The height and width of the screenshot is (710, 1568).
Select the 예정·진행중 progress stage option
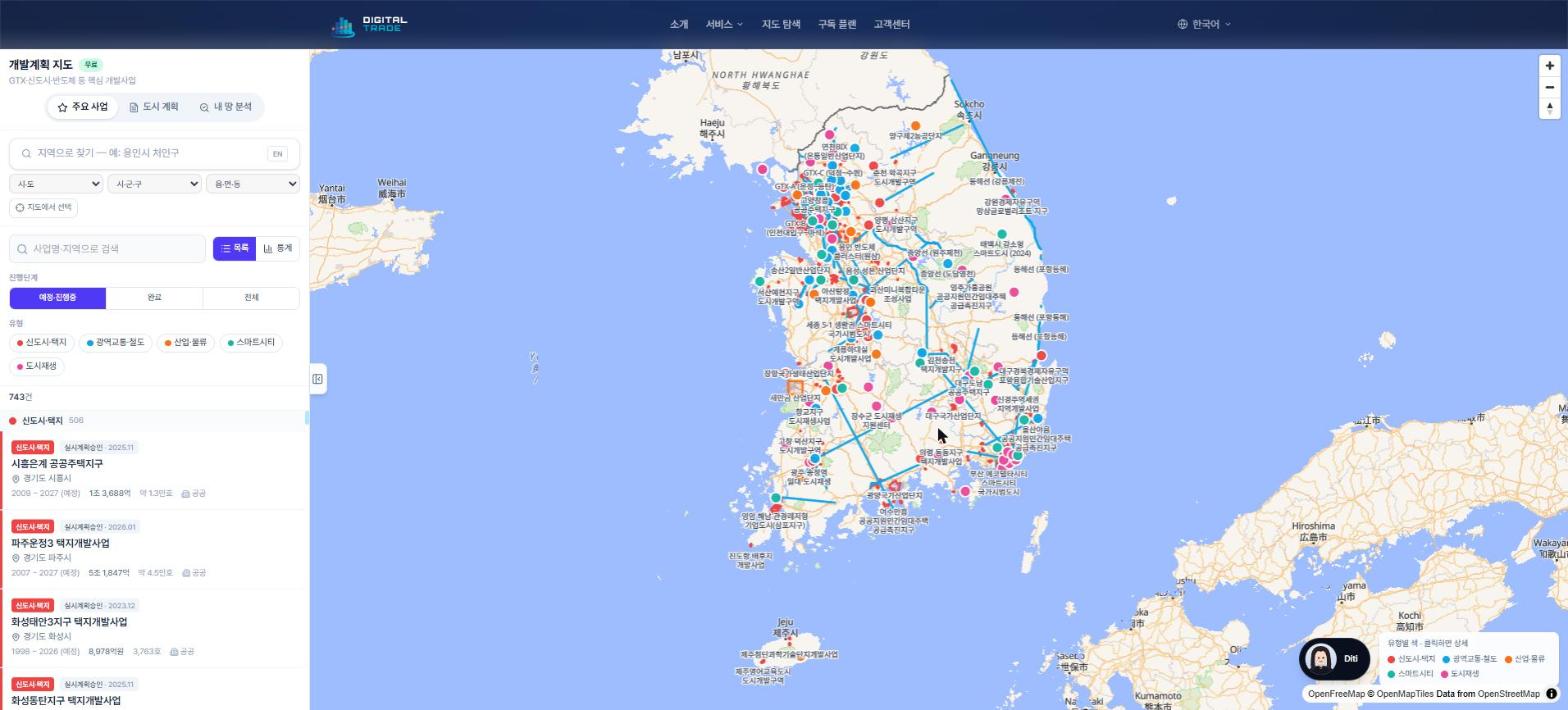pos(58,298)
